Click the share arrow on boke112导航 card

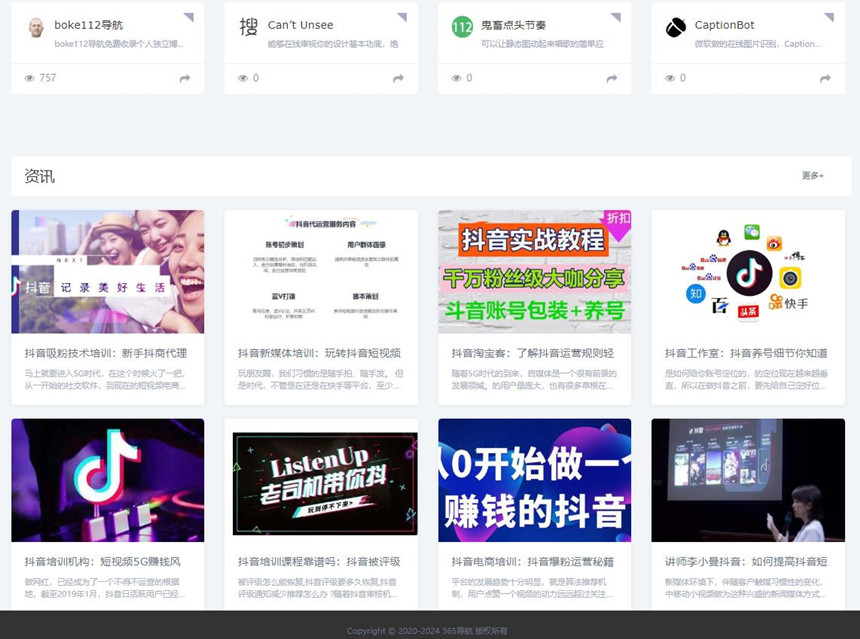tap(185, 78)
